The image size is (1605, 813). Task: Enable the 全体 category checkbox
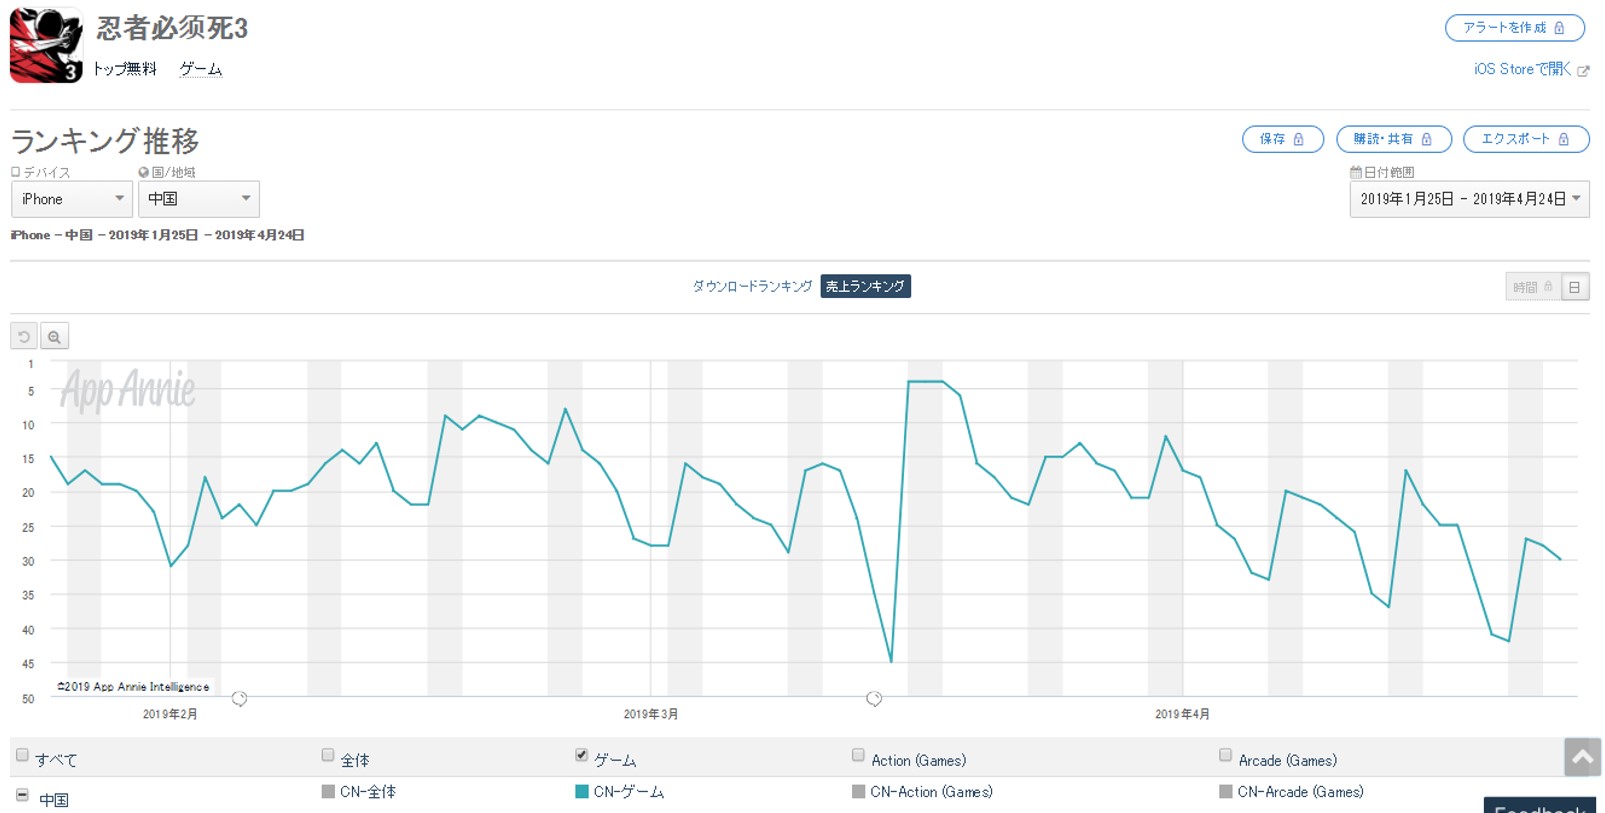click(328, 755)
